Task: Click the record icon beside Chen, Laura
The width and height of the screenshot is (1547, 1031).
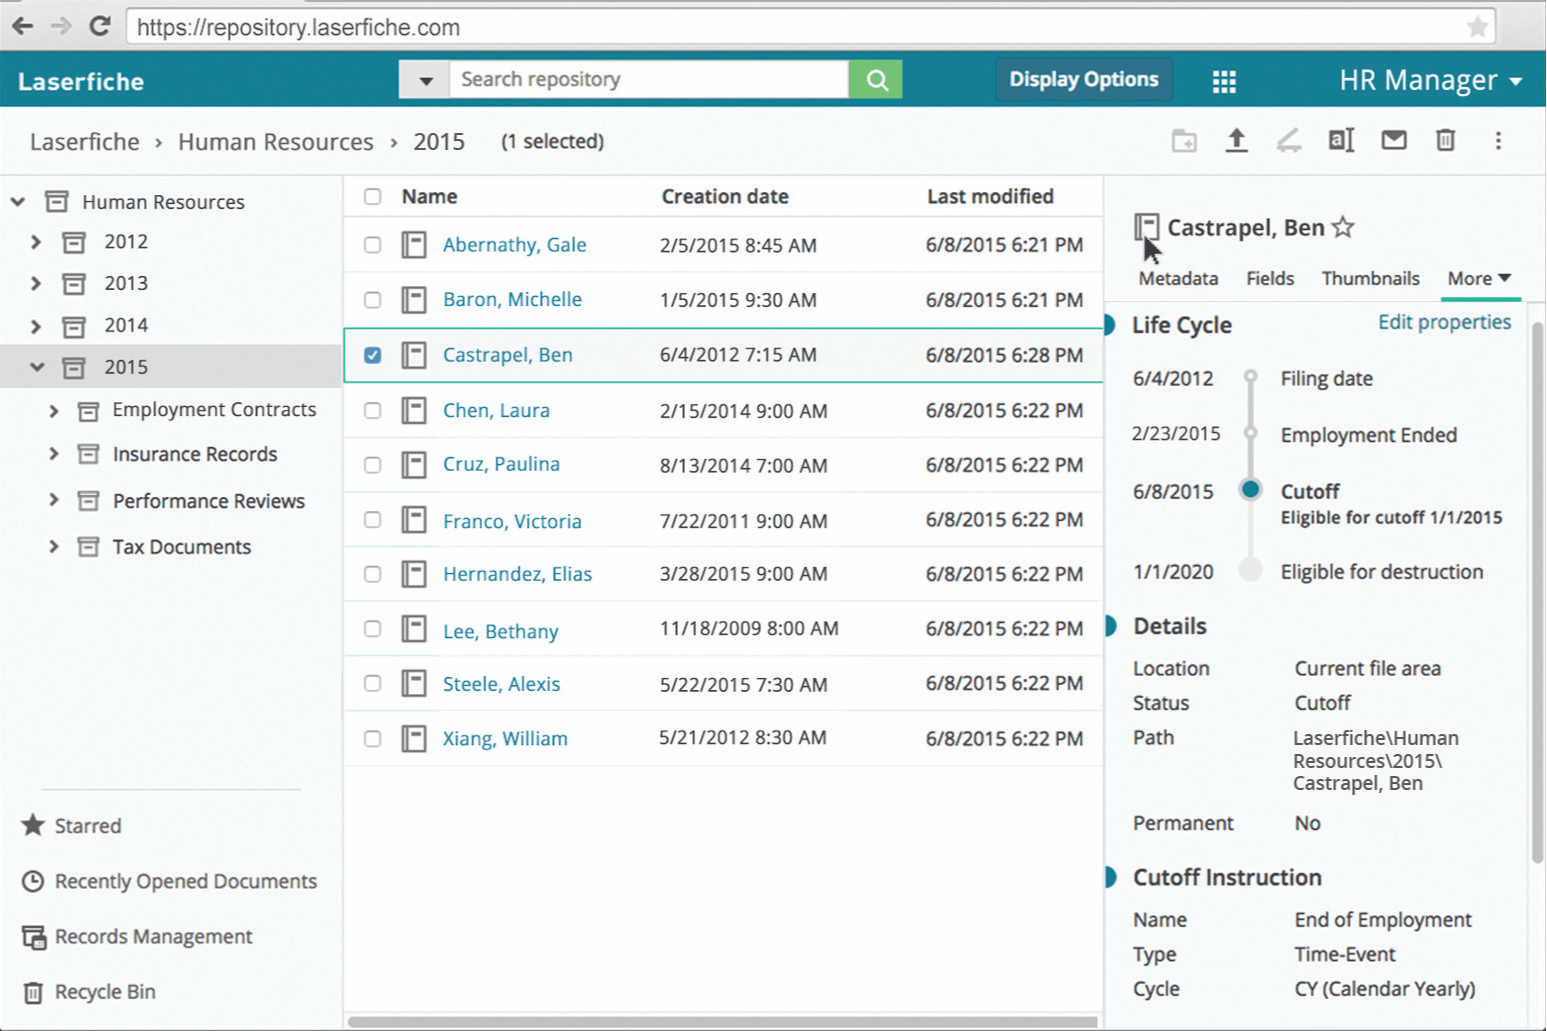Action: (x=414, y=410)
